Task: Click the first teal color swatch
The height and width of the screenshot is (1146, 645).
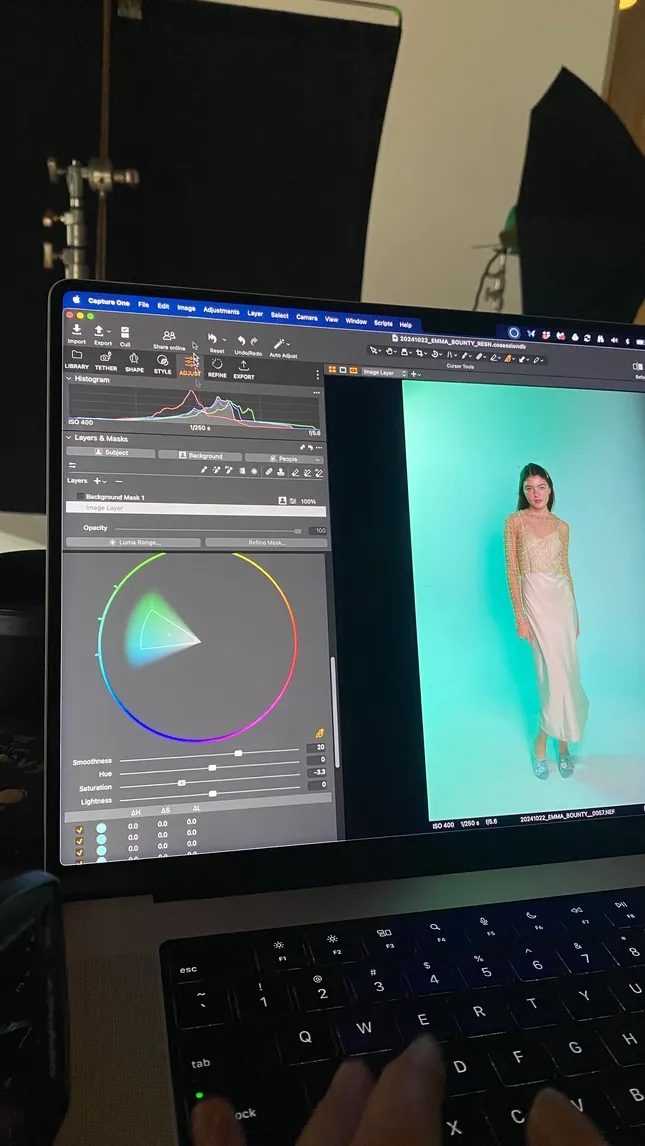Action: [x=102, y=828]
